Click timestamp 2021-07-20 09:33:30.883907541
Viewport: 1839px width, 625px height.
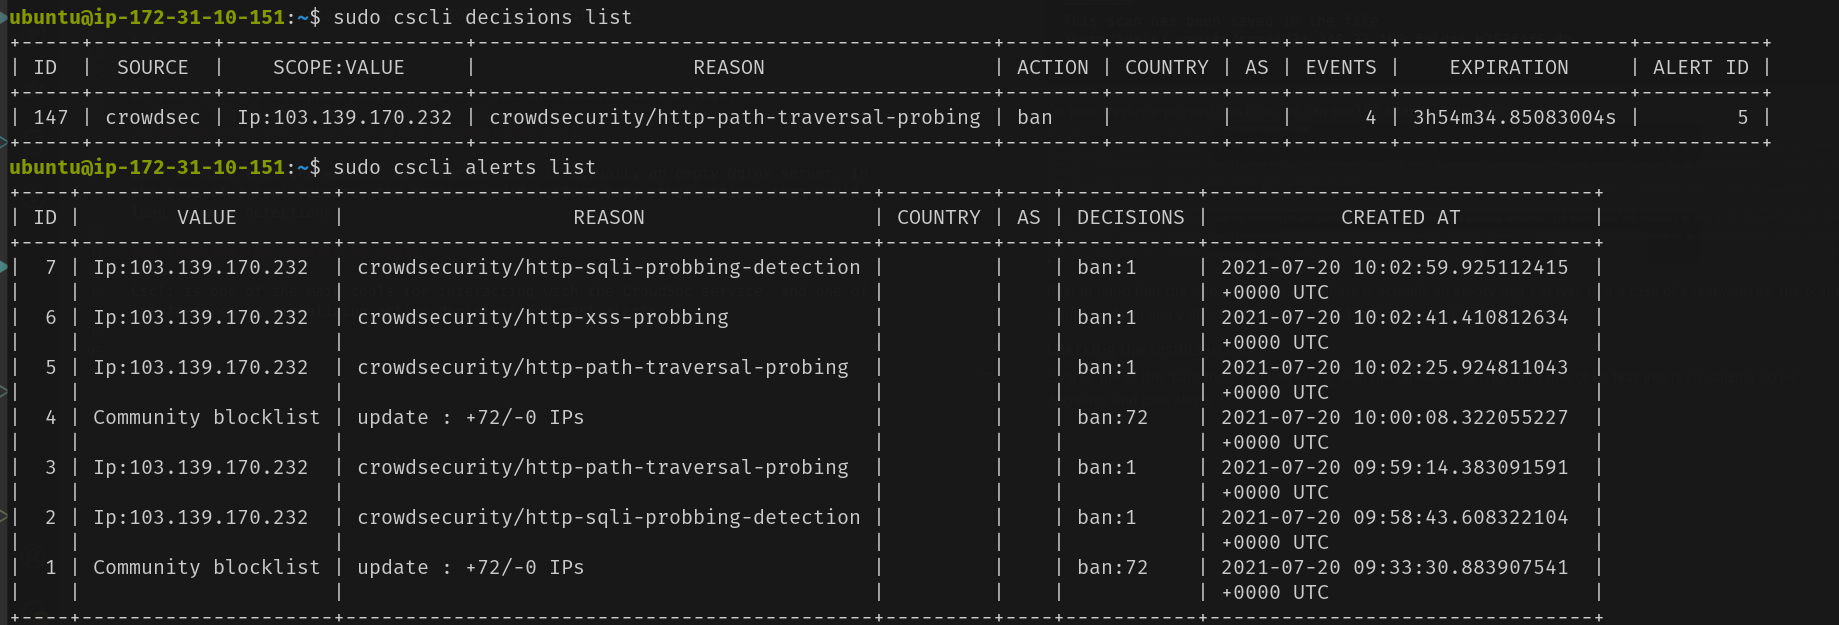(x=1395, y=567)
